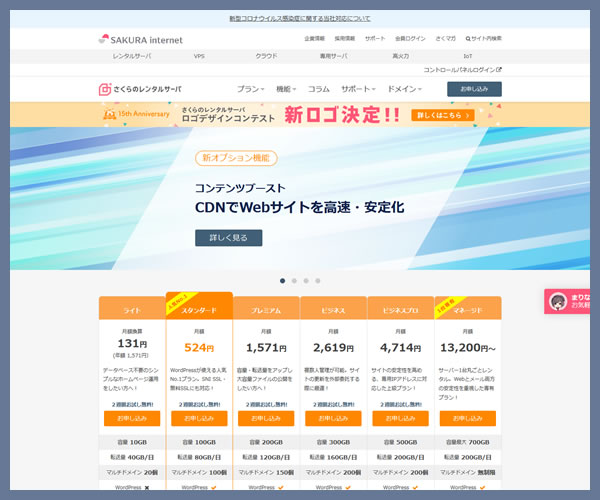The image size is (600, 500).
Task: Click the 新ロゴ決定!! banner text
Action: pos(342,114)
